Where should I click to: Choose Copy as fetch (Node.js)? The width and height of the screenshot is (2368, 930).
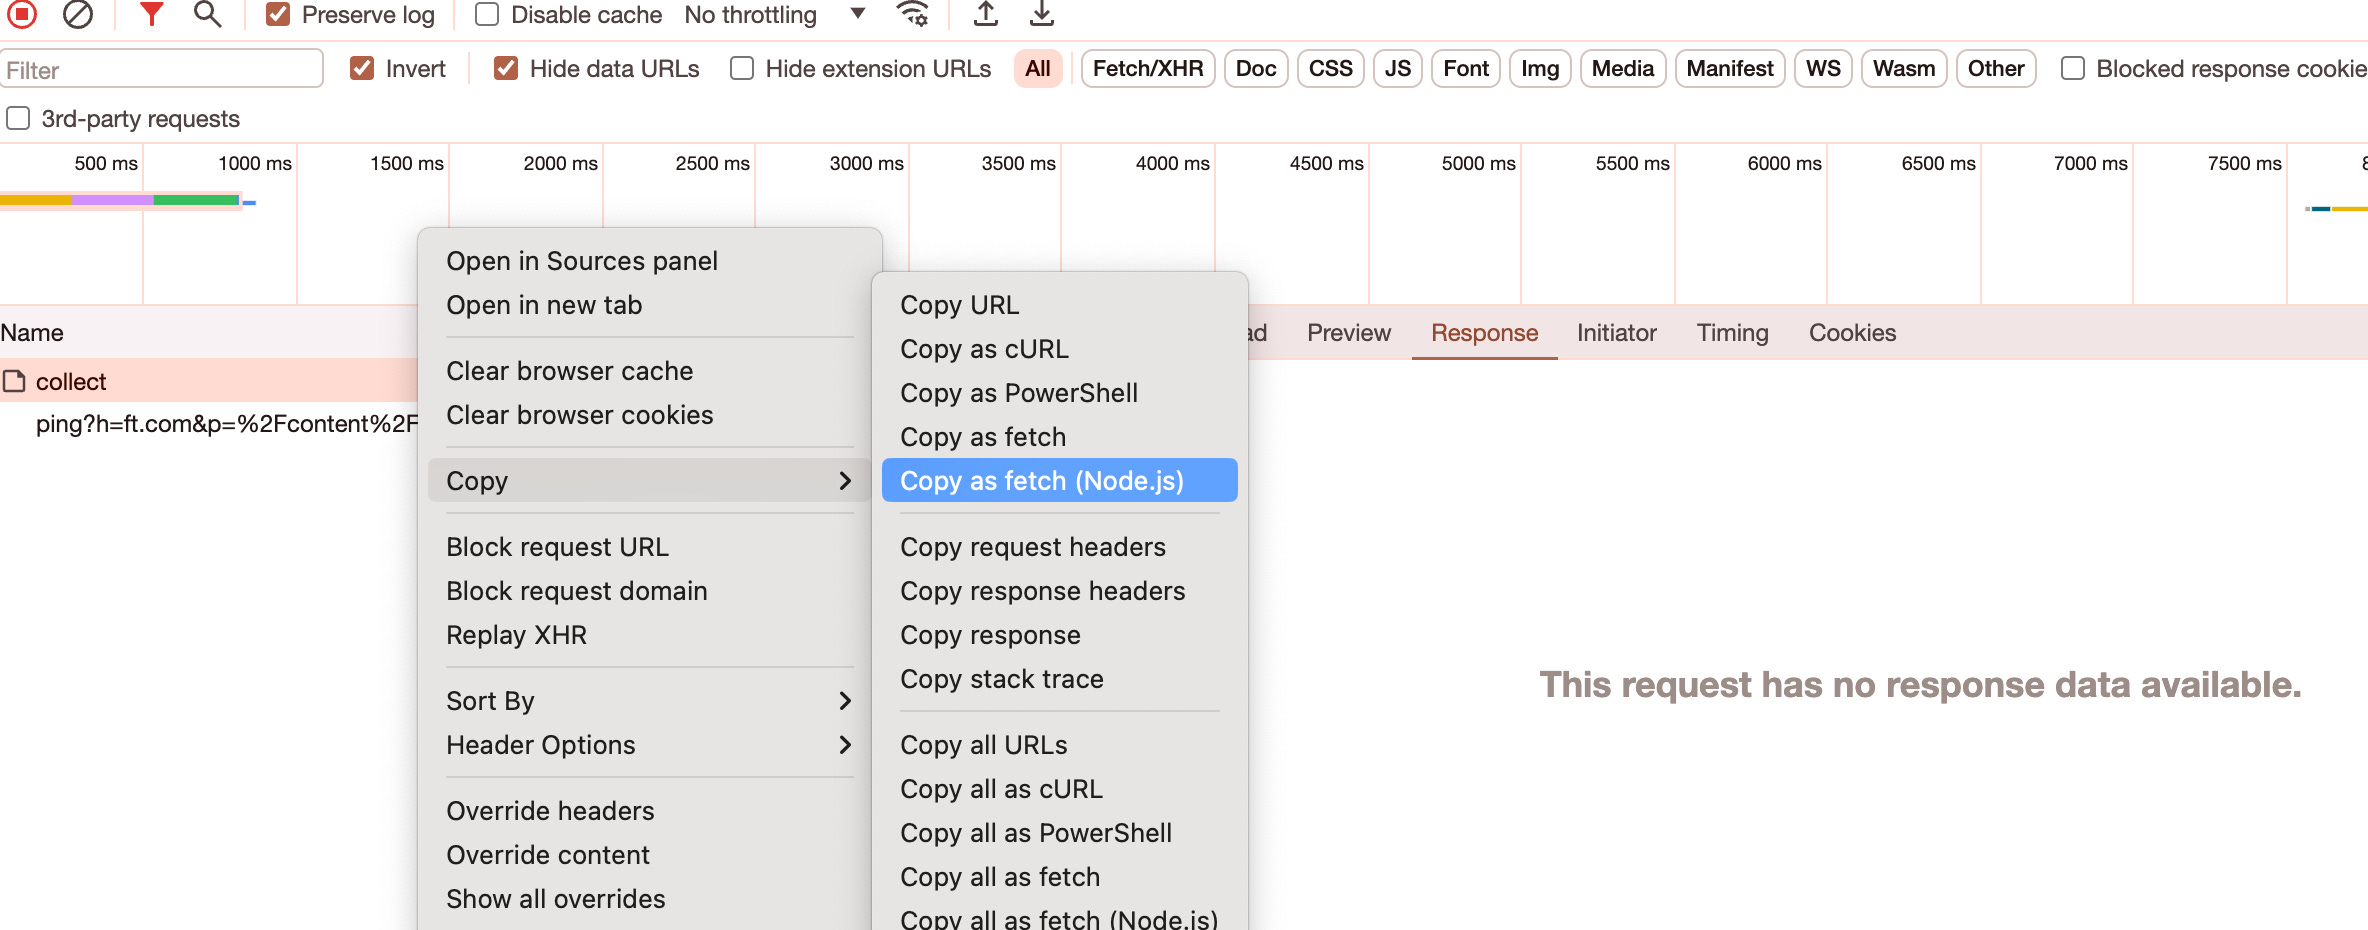(x=1059, y=481)
